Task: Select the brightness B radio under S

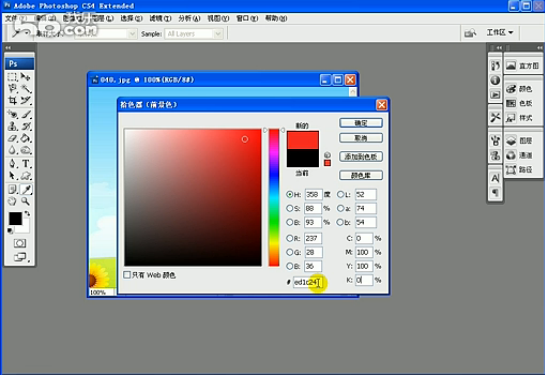Action: (289, 222)
